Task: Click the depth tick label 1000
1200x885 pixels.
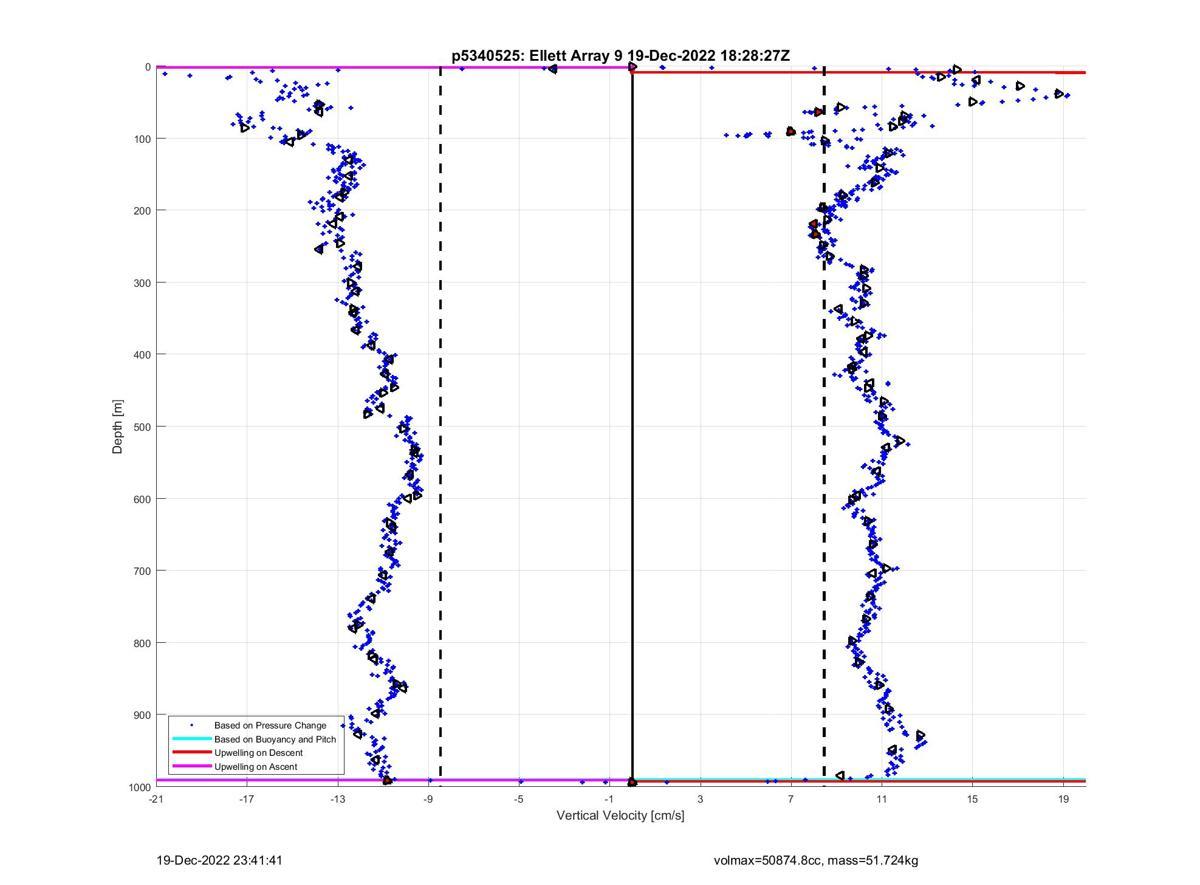Action: [x=138, y=787]
